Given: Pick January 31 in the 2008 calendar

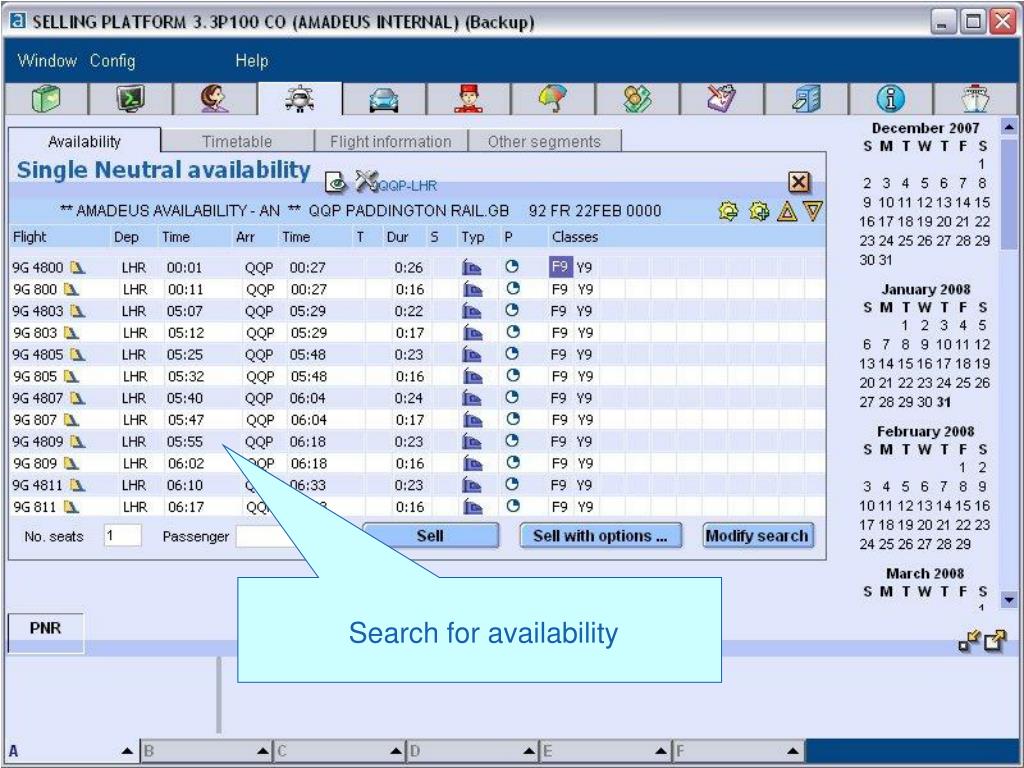Looking at the screenshot, I should 944,402.
